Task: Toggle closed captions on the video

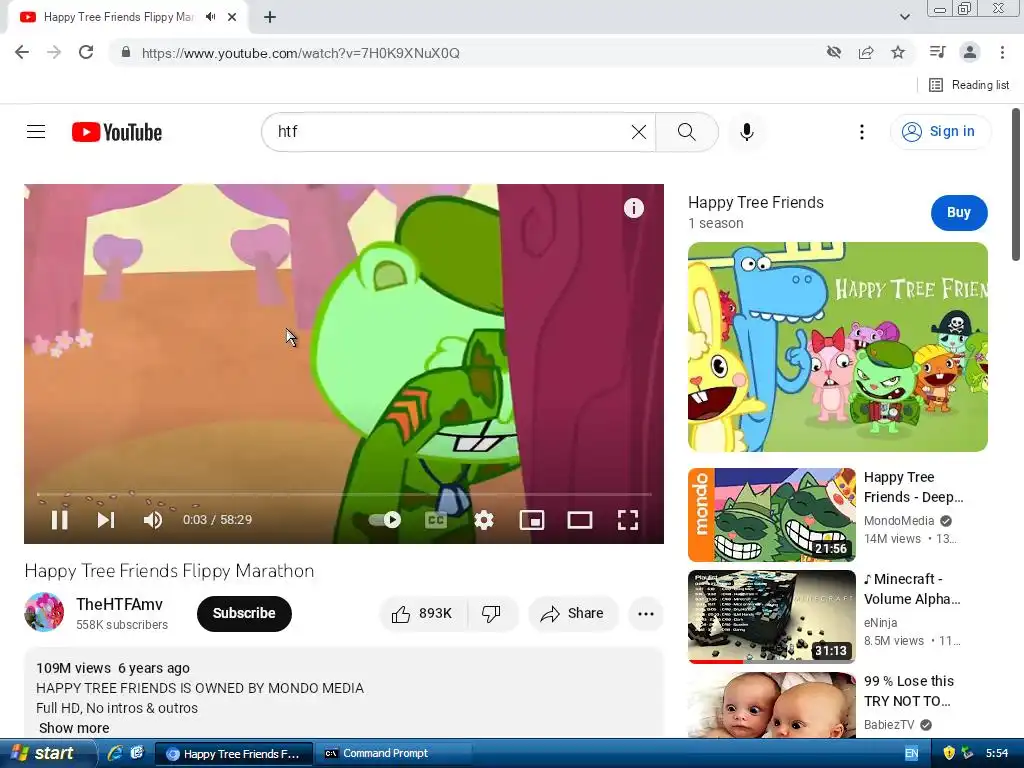Action: click(x=436, y=520)
